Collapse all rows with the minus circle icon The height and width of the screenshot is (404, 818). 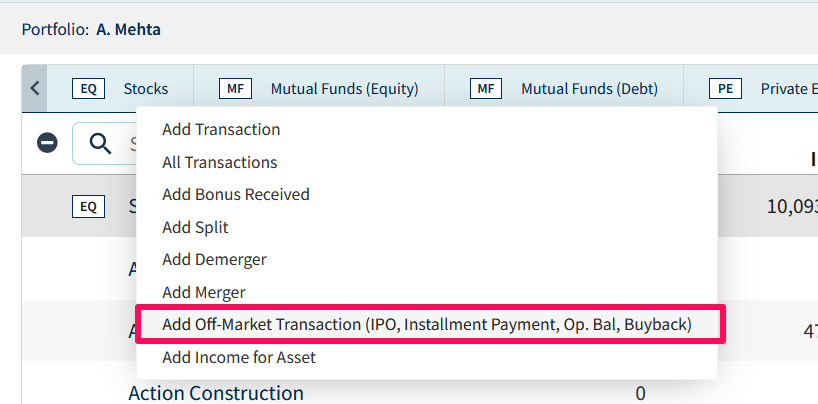pyautogui.click(x=47, y=142)
